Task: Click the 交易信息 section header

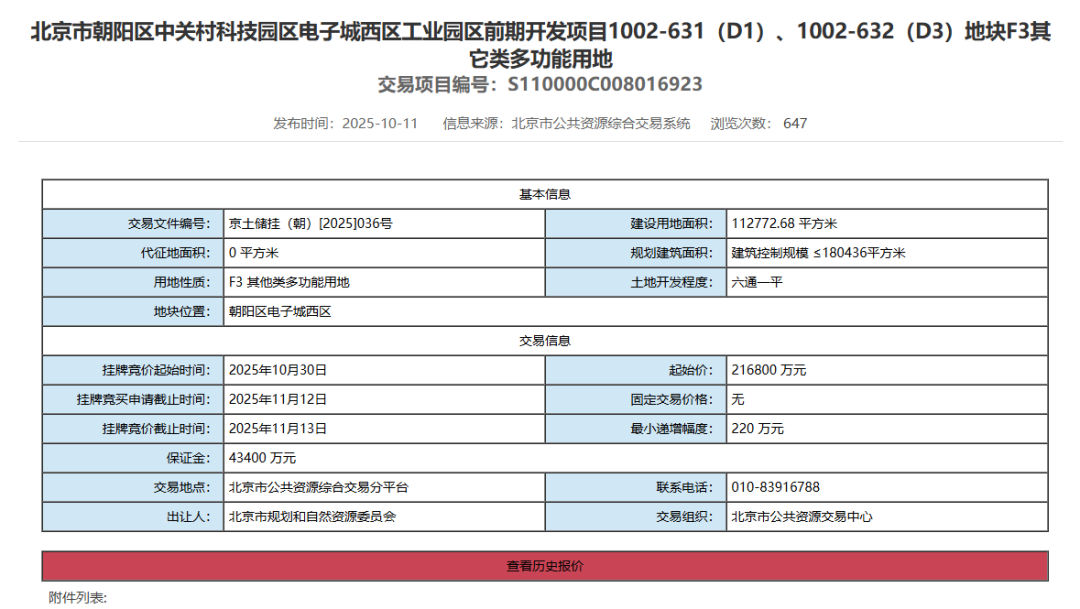Action: tap(545, 340)
